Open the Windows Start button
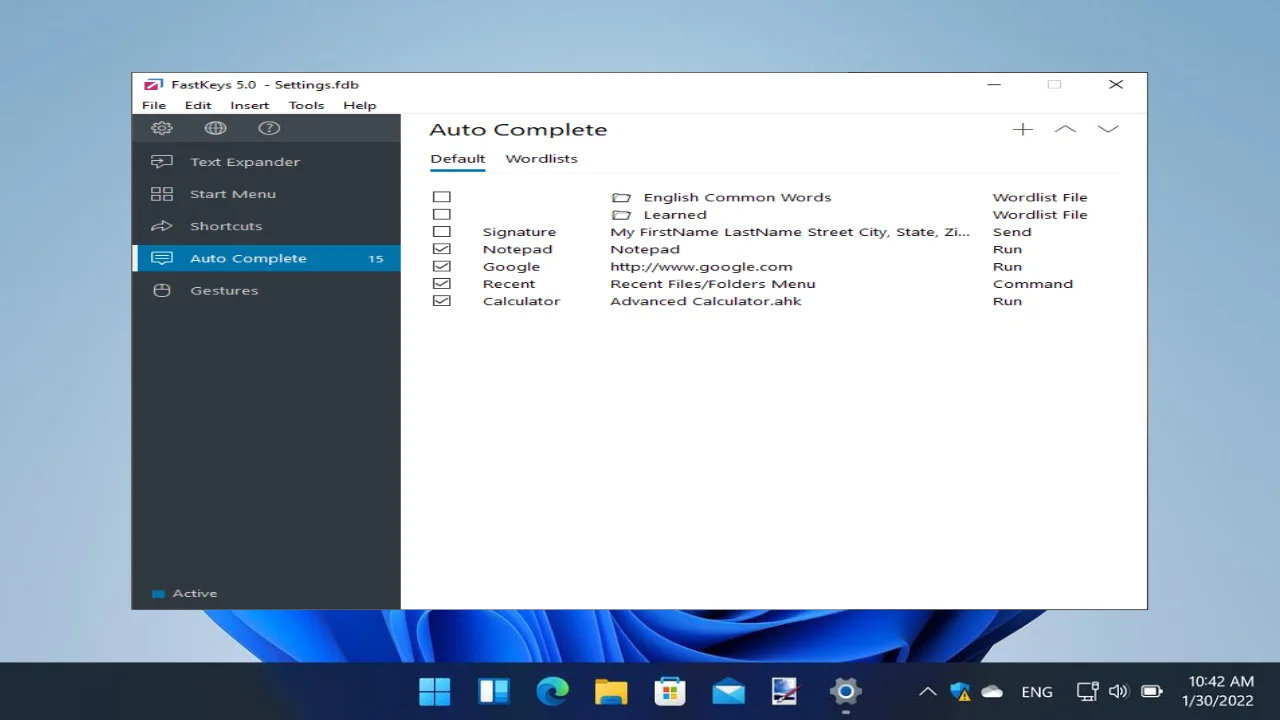 [435, 691]
